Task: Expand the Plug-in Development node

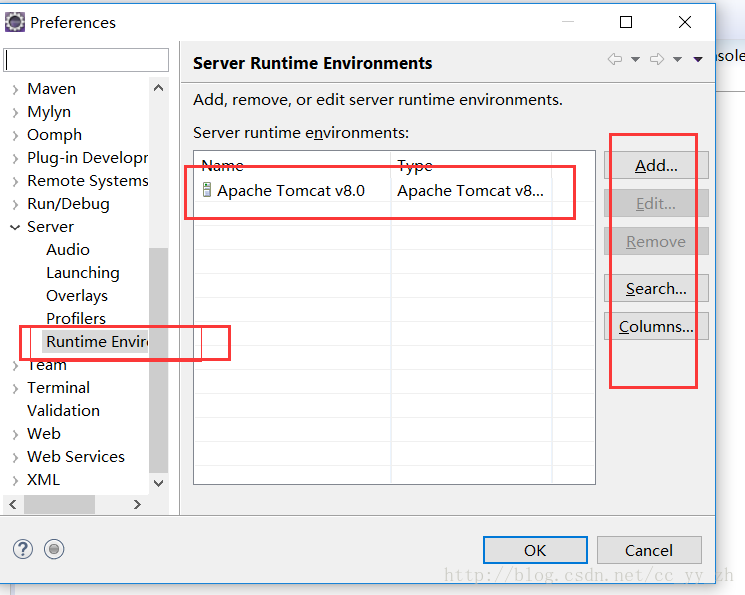Action: (x=15, y=158)
